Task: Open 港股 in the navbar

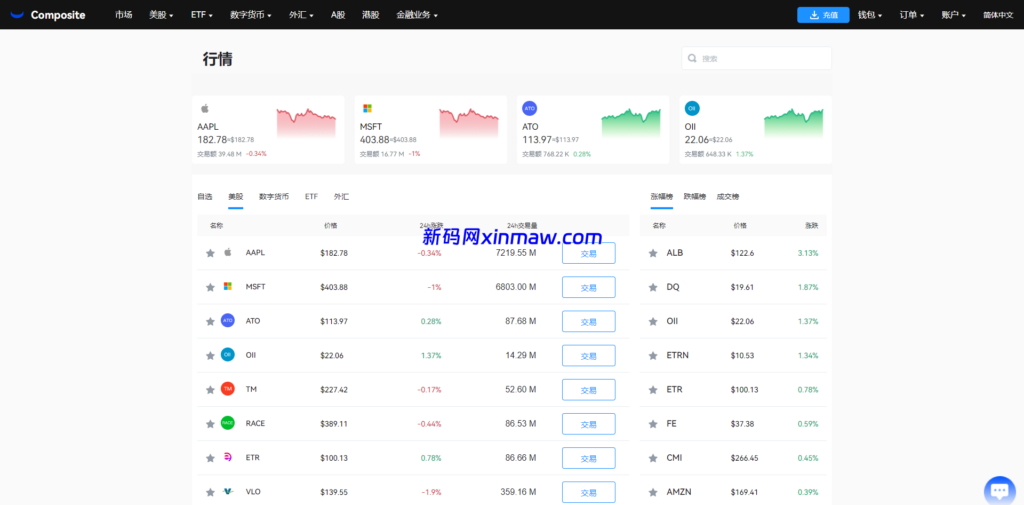Action: [x=370, y=14]
